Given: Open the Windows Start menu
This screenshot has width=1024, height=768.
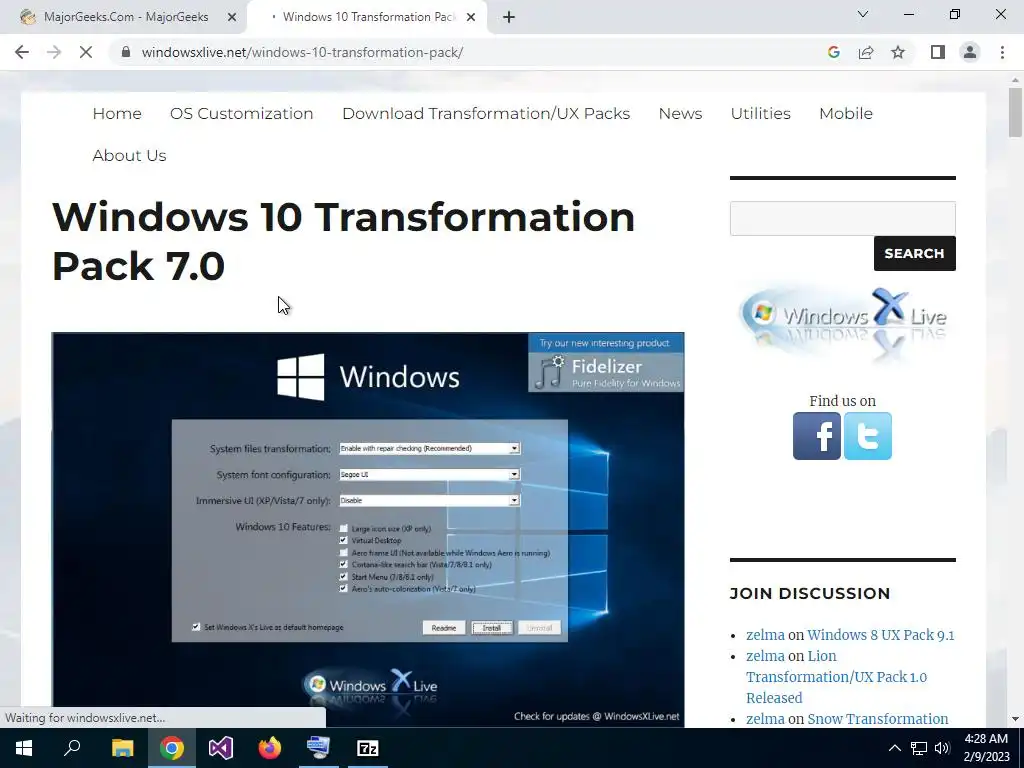Looking at the screenshot, I should [x=24, y=748].
